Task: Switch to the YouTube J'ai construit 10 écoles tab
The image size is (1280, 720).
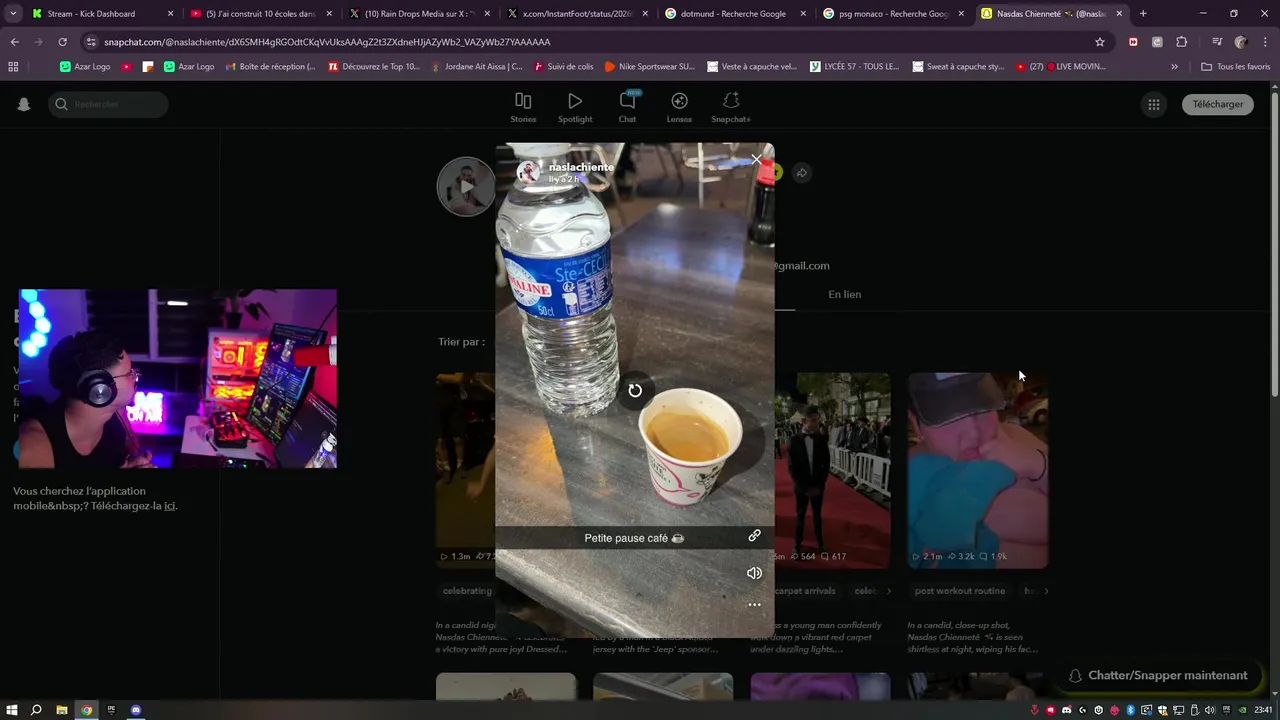Action: 260,14
